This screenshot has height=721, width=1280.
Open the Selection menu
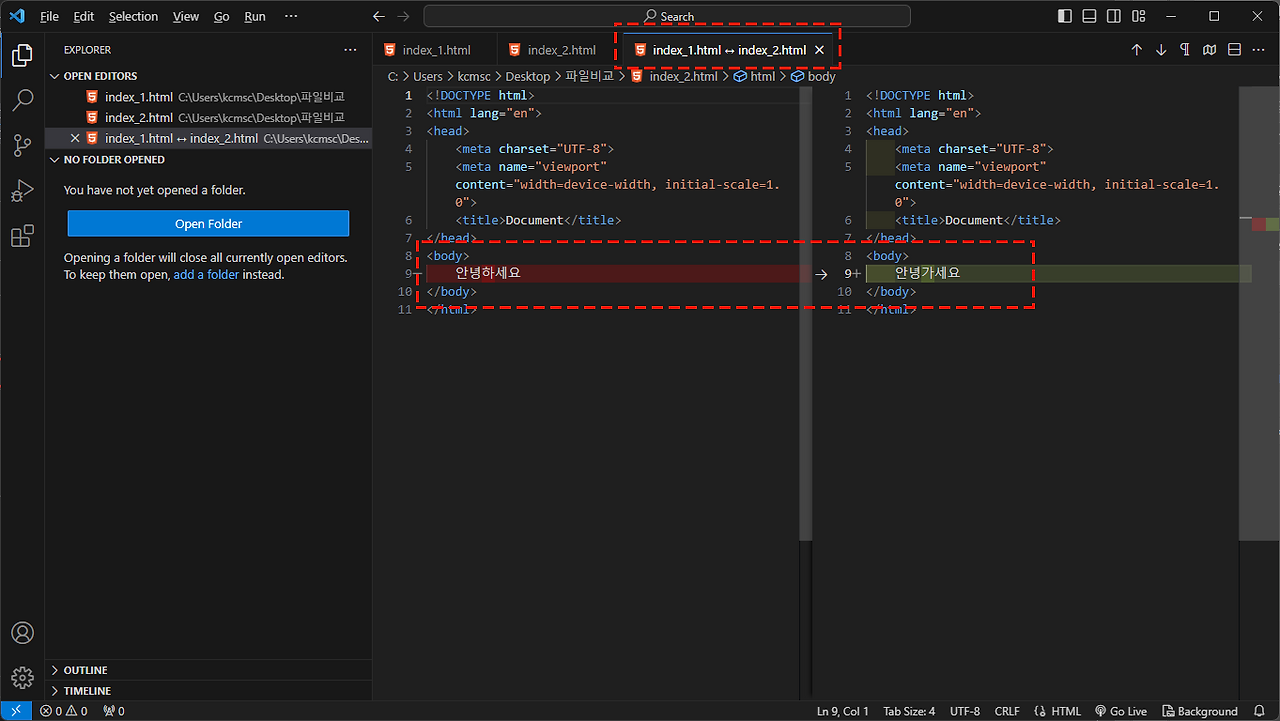click(133, 16)
